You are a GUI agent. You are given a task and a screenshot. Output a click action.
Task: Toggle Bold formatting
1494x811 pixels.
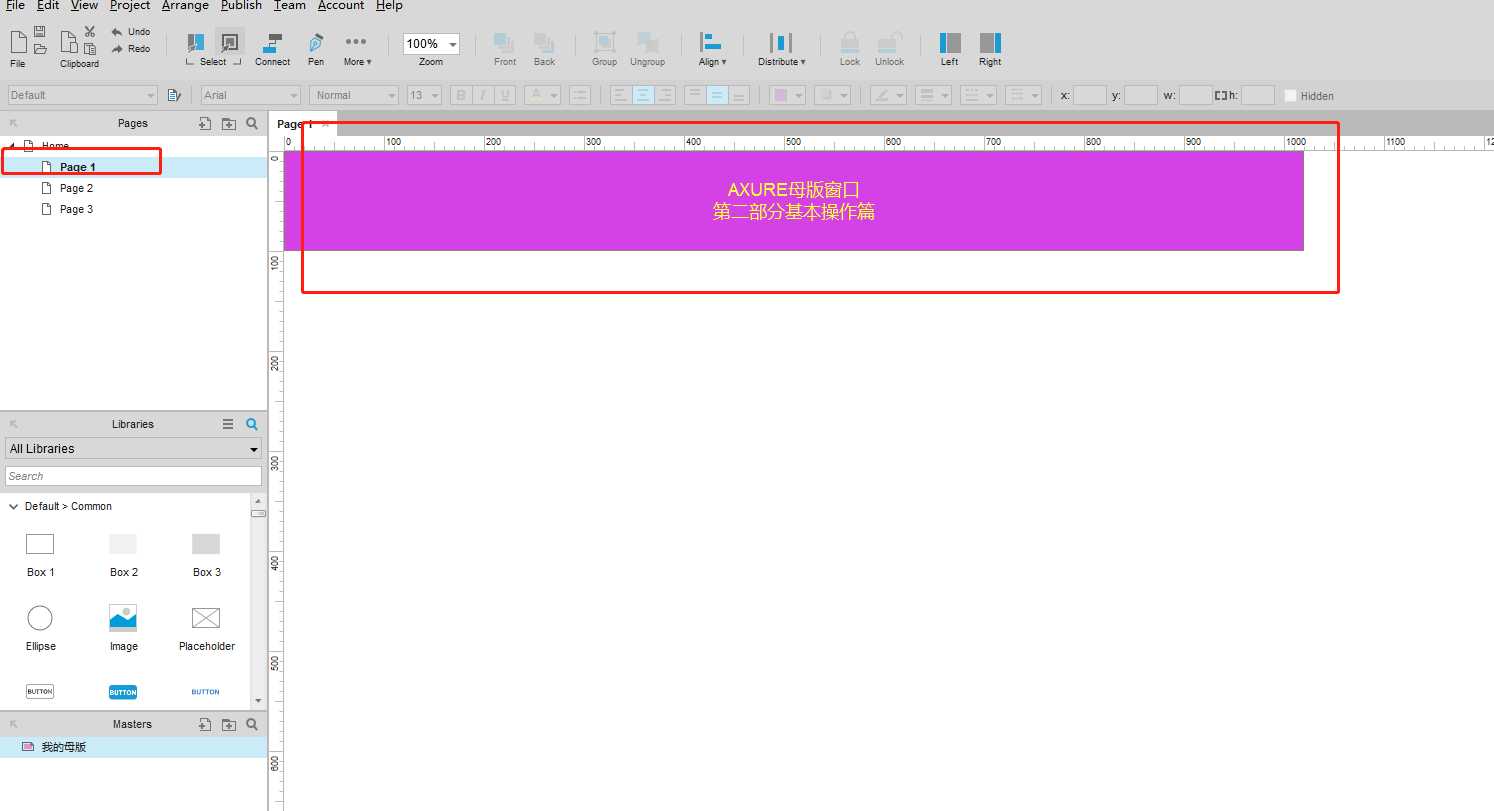pos(461,96)
